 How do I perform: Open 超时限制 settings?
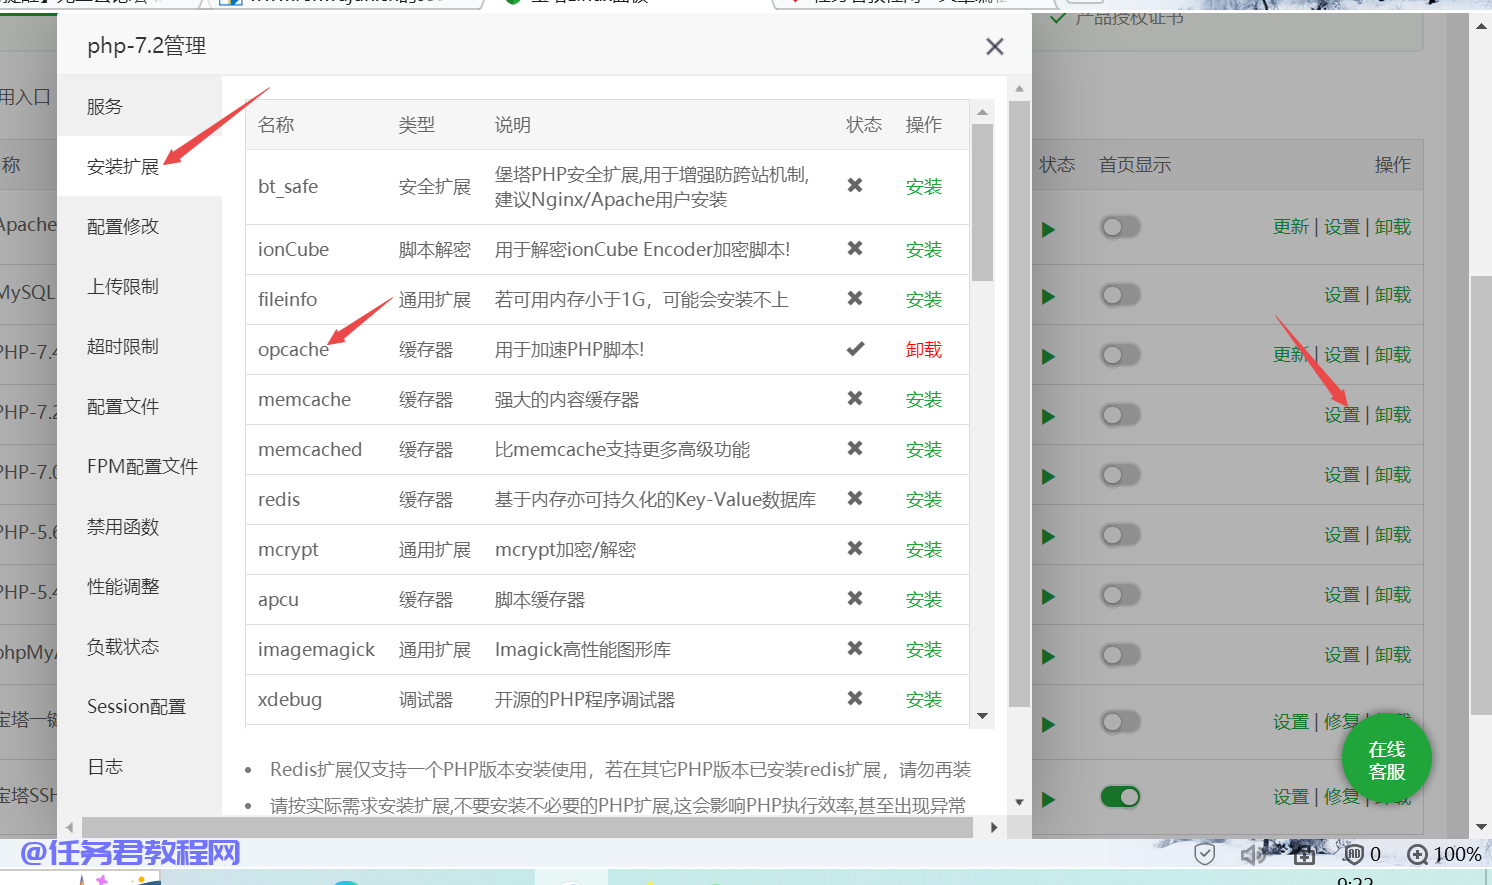point(139,346)
